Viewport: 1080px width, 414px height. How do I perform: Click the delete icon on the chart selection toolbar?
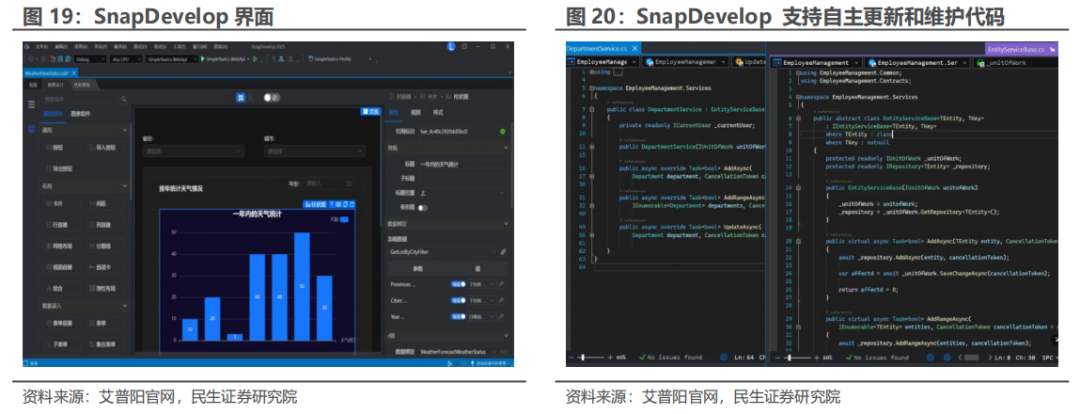click(x=352, y=205)
